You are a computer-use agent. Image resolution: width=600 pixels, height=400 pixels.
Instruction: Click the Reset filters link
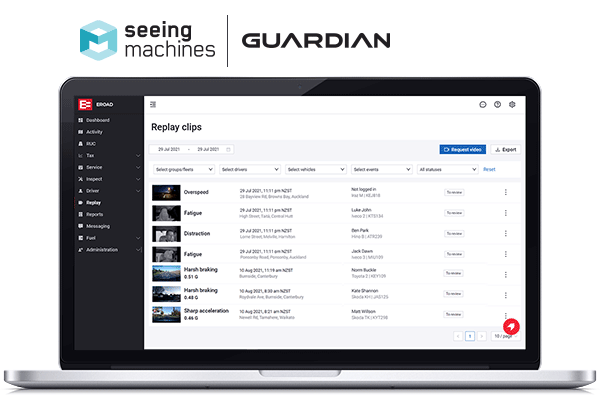[x=489, y=169]
